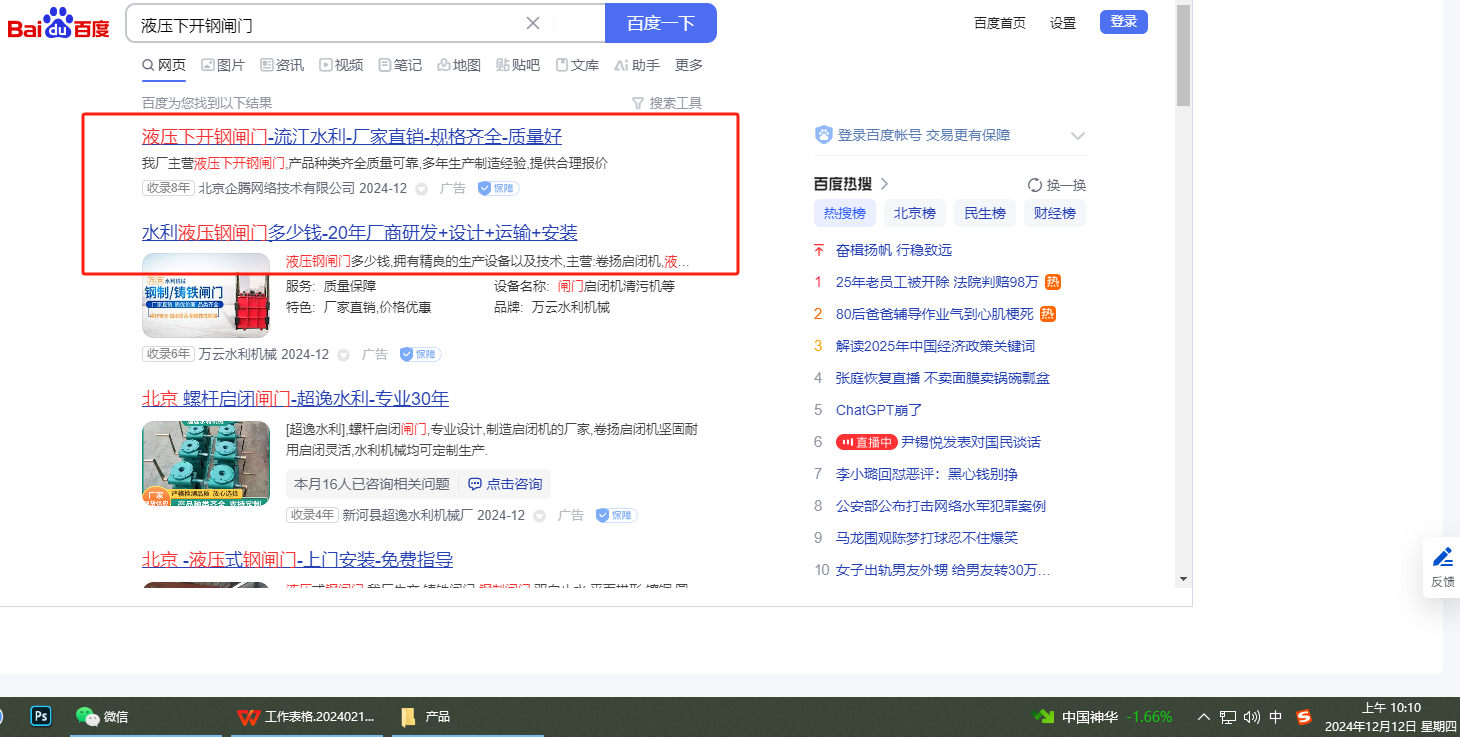This screenshot has height=737, width=1460.
Task: Open live item 尹锡悦发表对国民谈话
Action: pos(971,442)
